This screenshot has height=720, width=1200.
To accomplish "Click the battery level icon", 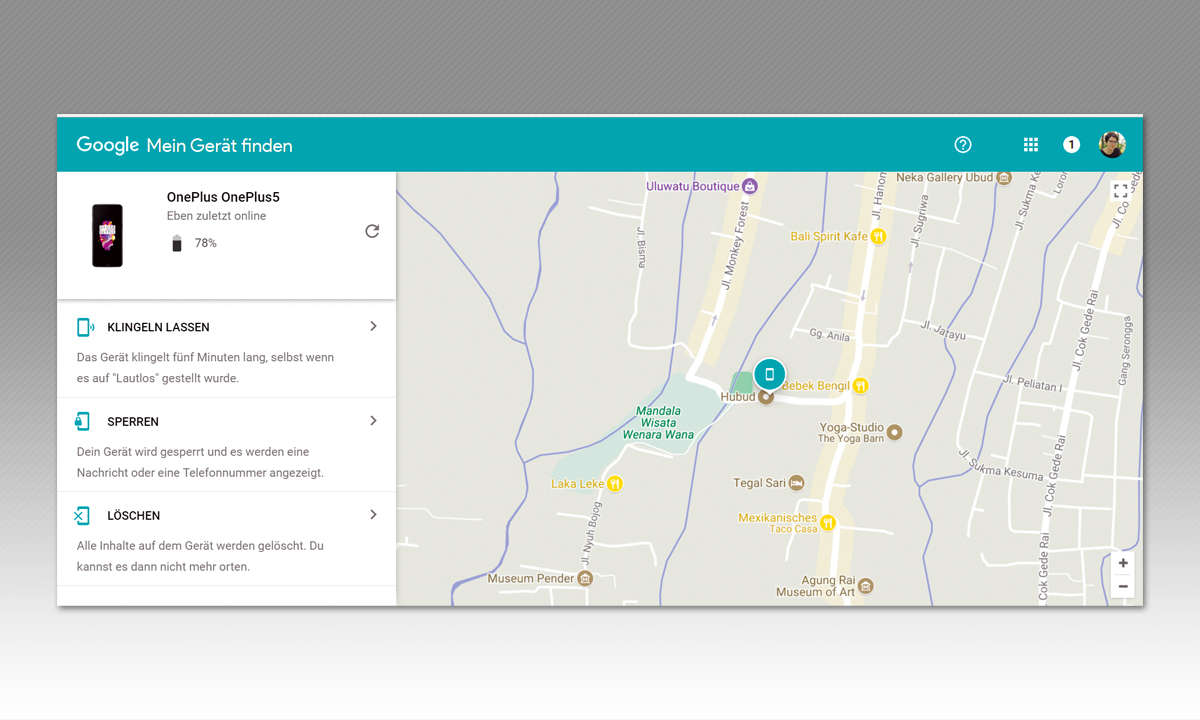I will click(x=177, y=243).
